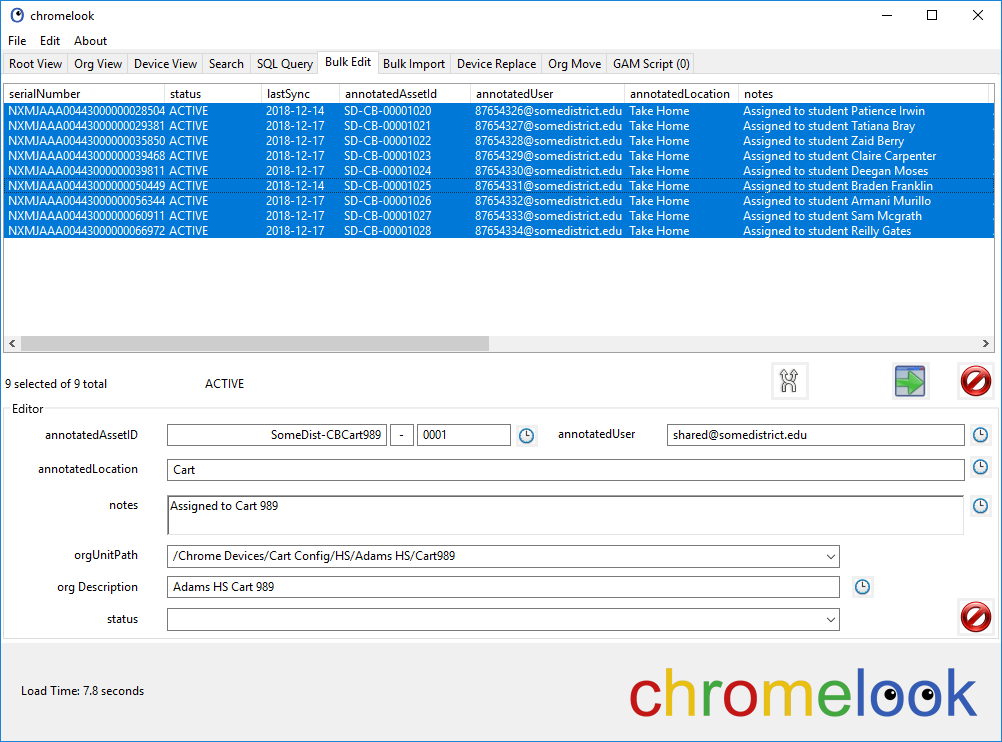Image resolution: width=1002 pixels, height=742 pixels.
Task: Click the notes box Assigned to Cart 989
Action: click(566, 514)
